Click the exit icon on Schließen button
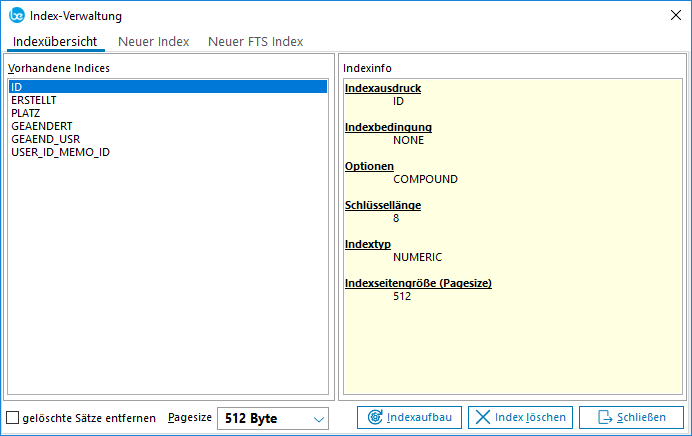Screen dimensions: 692x436 604,418
